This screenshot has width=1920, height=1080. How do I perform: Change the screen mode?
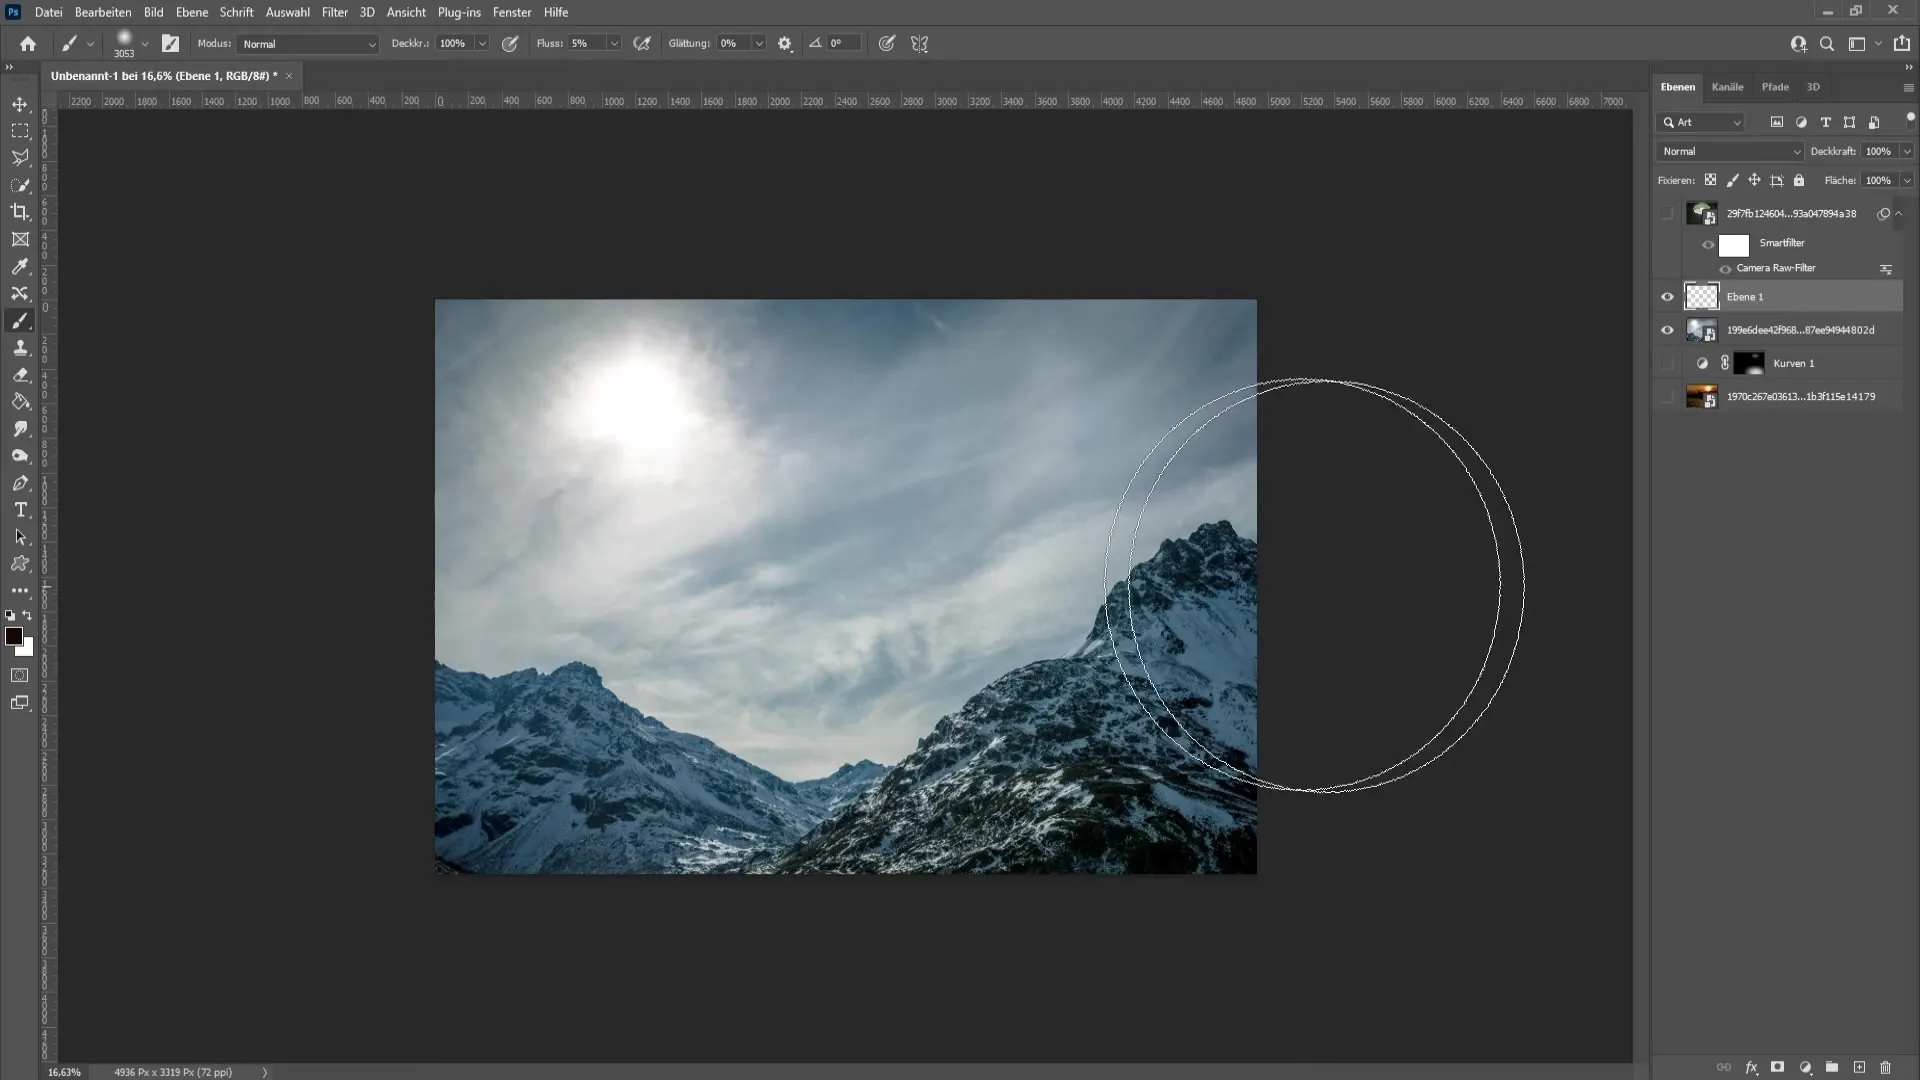tap(20, 703)
